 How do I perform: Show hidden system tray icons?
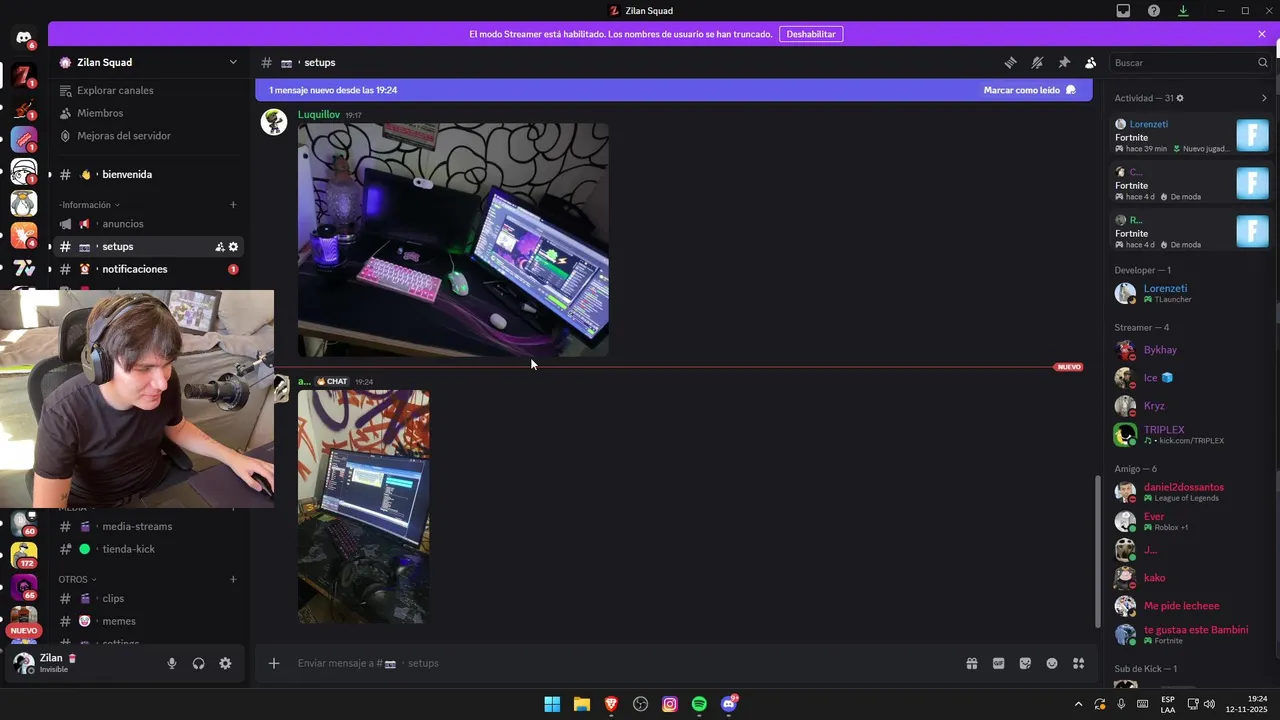pyautogui.click(x=1078, y=704)
